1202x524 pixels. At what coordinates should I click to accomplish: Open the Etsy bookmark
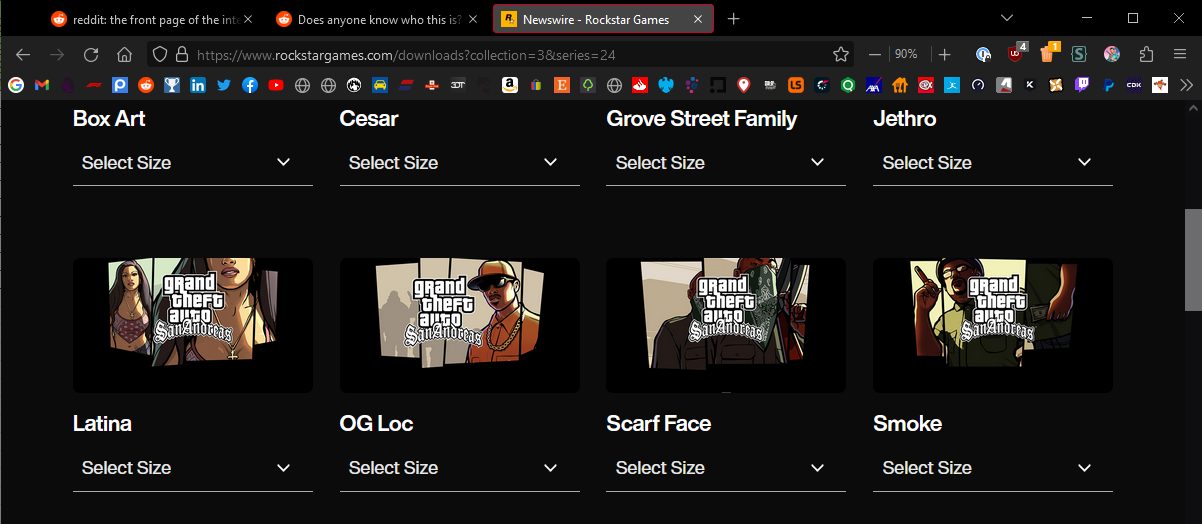tap(562, 85)
